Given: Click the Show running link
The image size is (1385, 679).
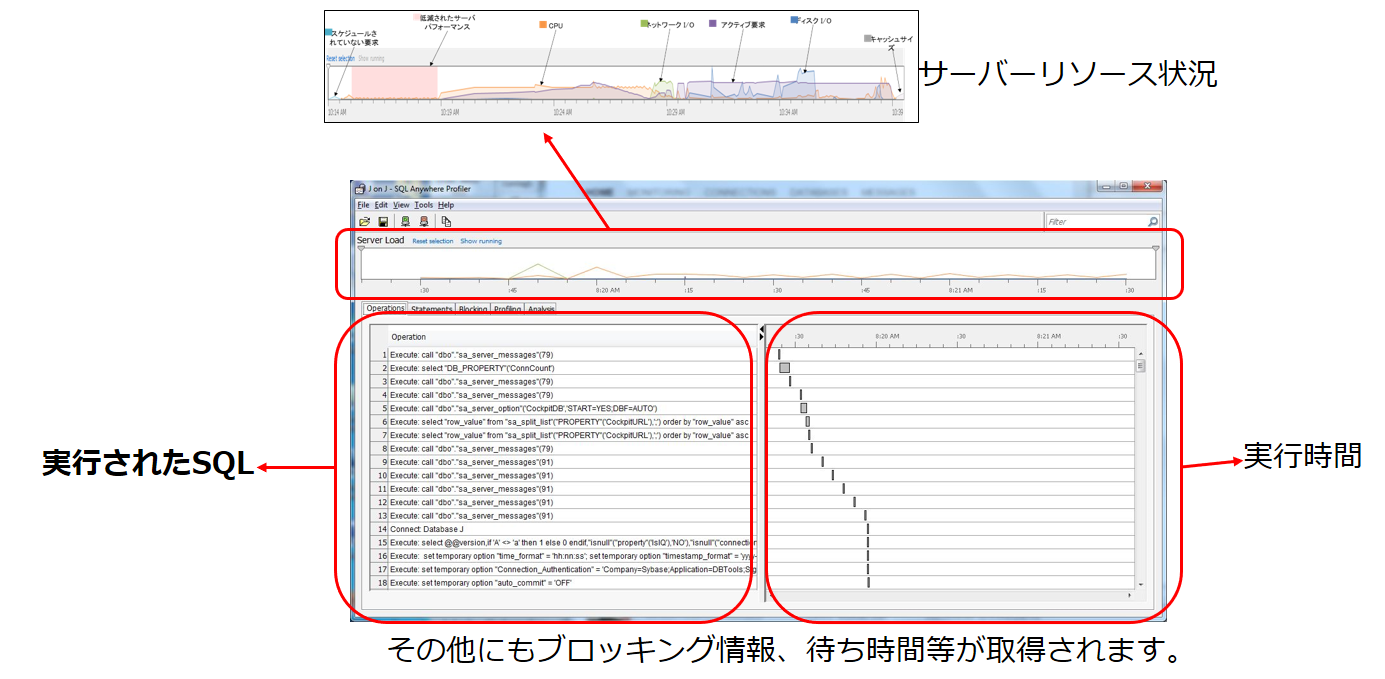Looking at the screenshot, I should pyautogui.click(x=480, y=241).
